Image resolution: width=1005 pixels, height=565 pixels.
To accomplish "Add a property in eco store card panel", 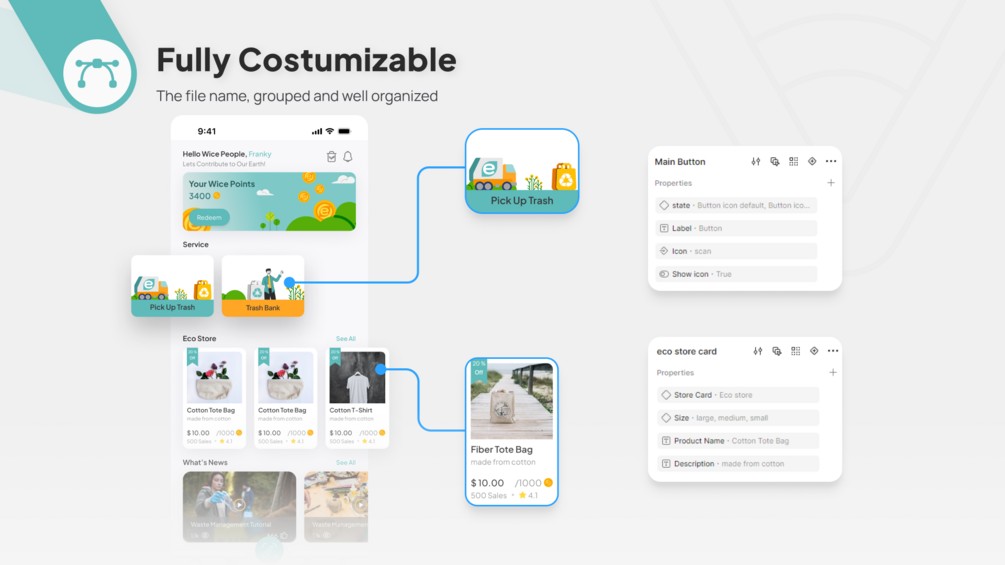I will click(833, 372).
